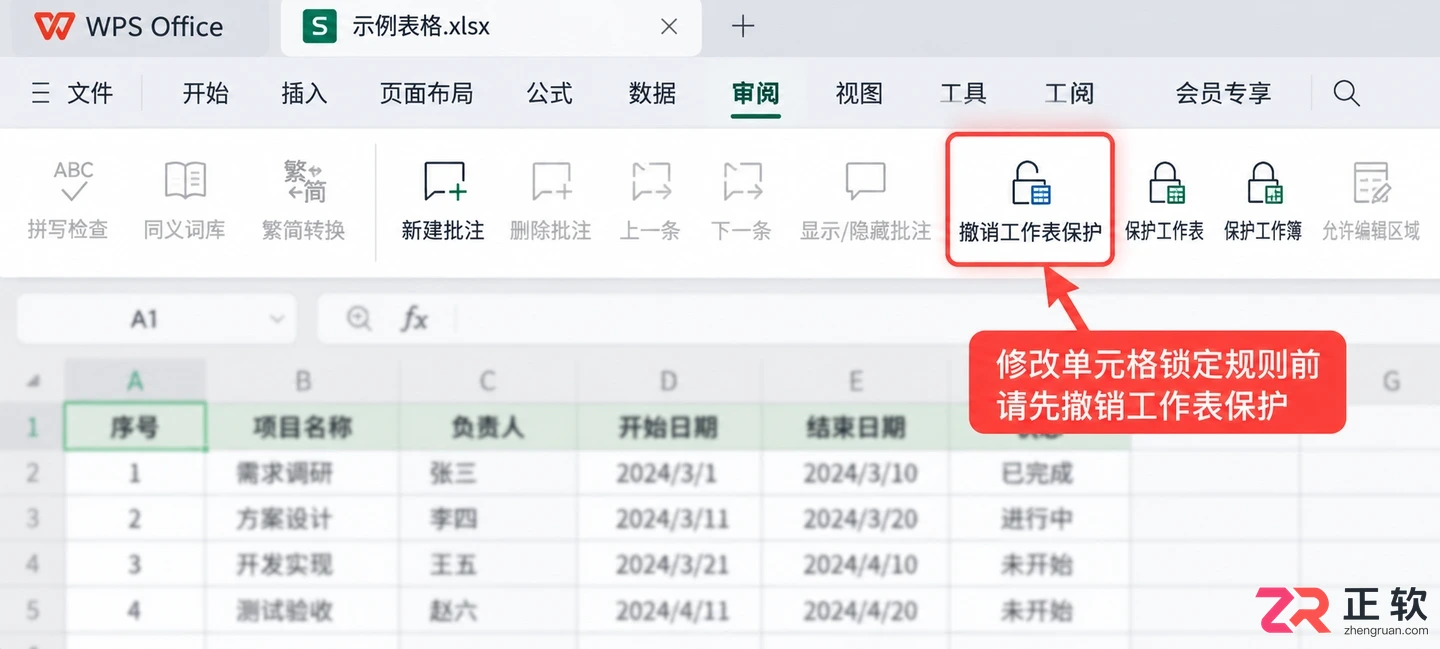Select row 4 header
Viewport: 1440px width, 649px height.
coord(33,564)
